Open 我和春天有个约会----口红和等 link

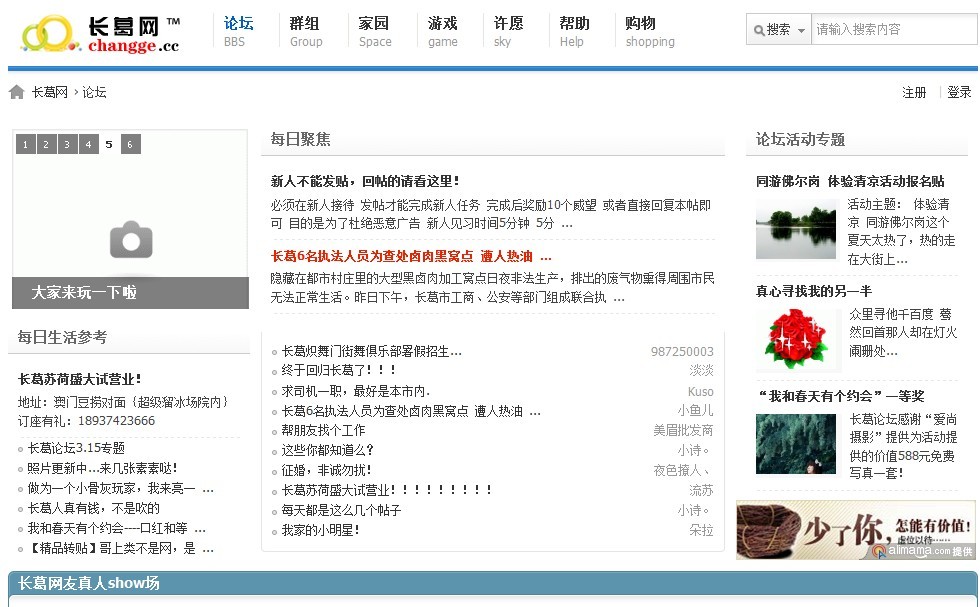click(117, 528)
